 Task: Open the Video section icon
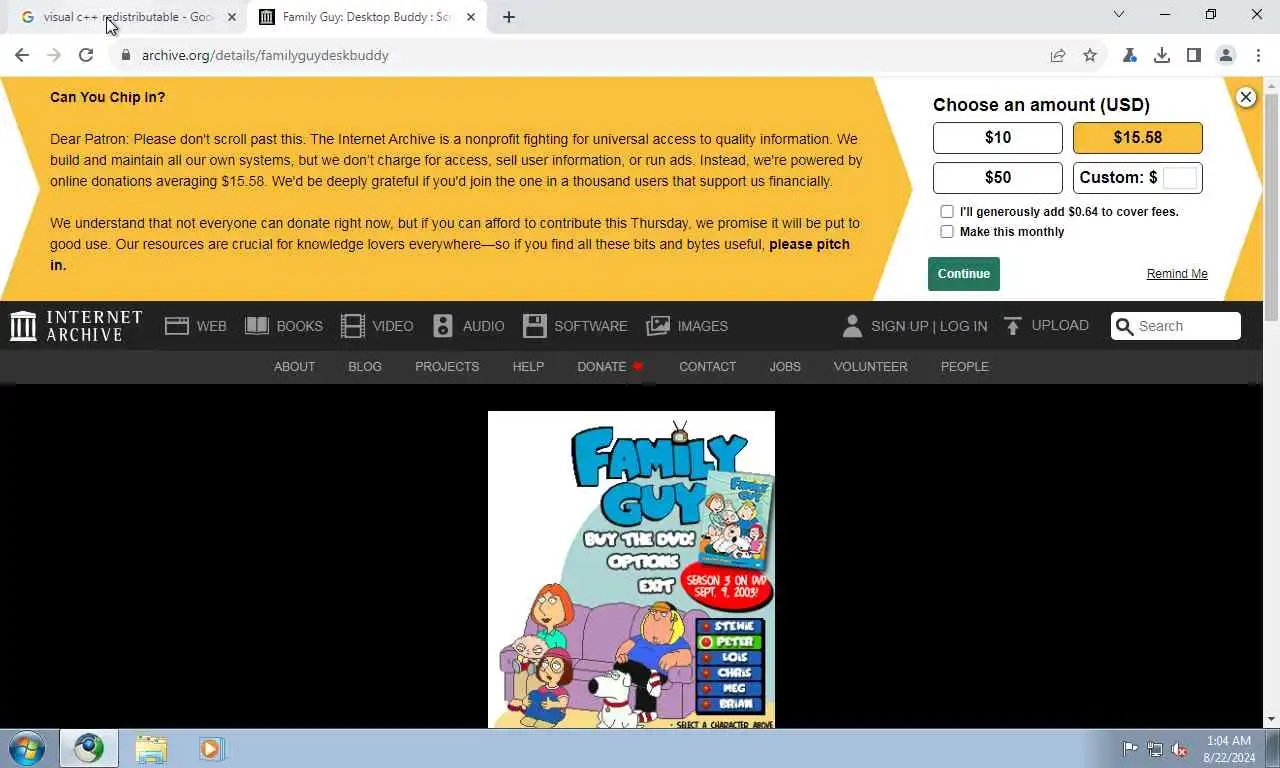click(x=353, y=326)
